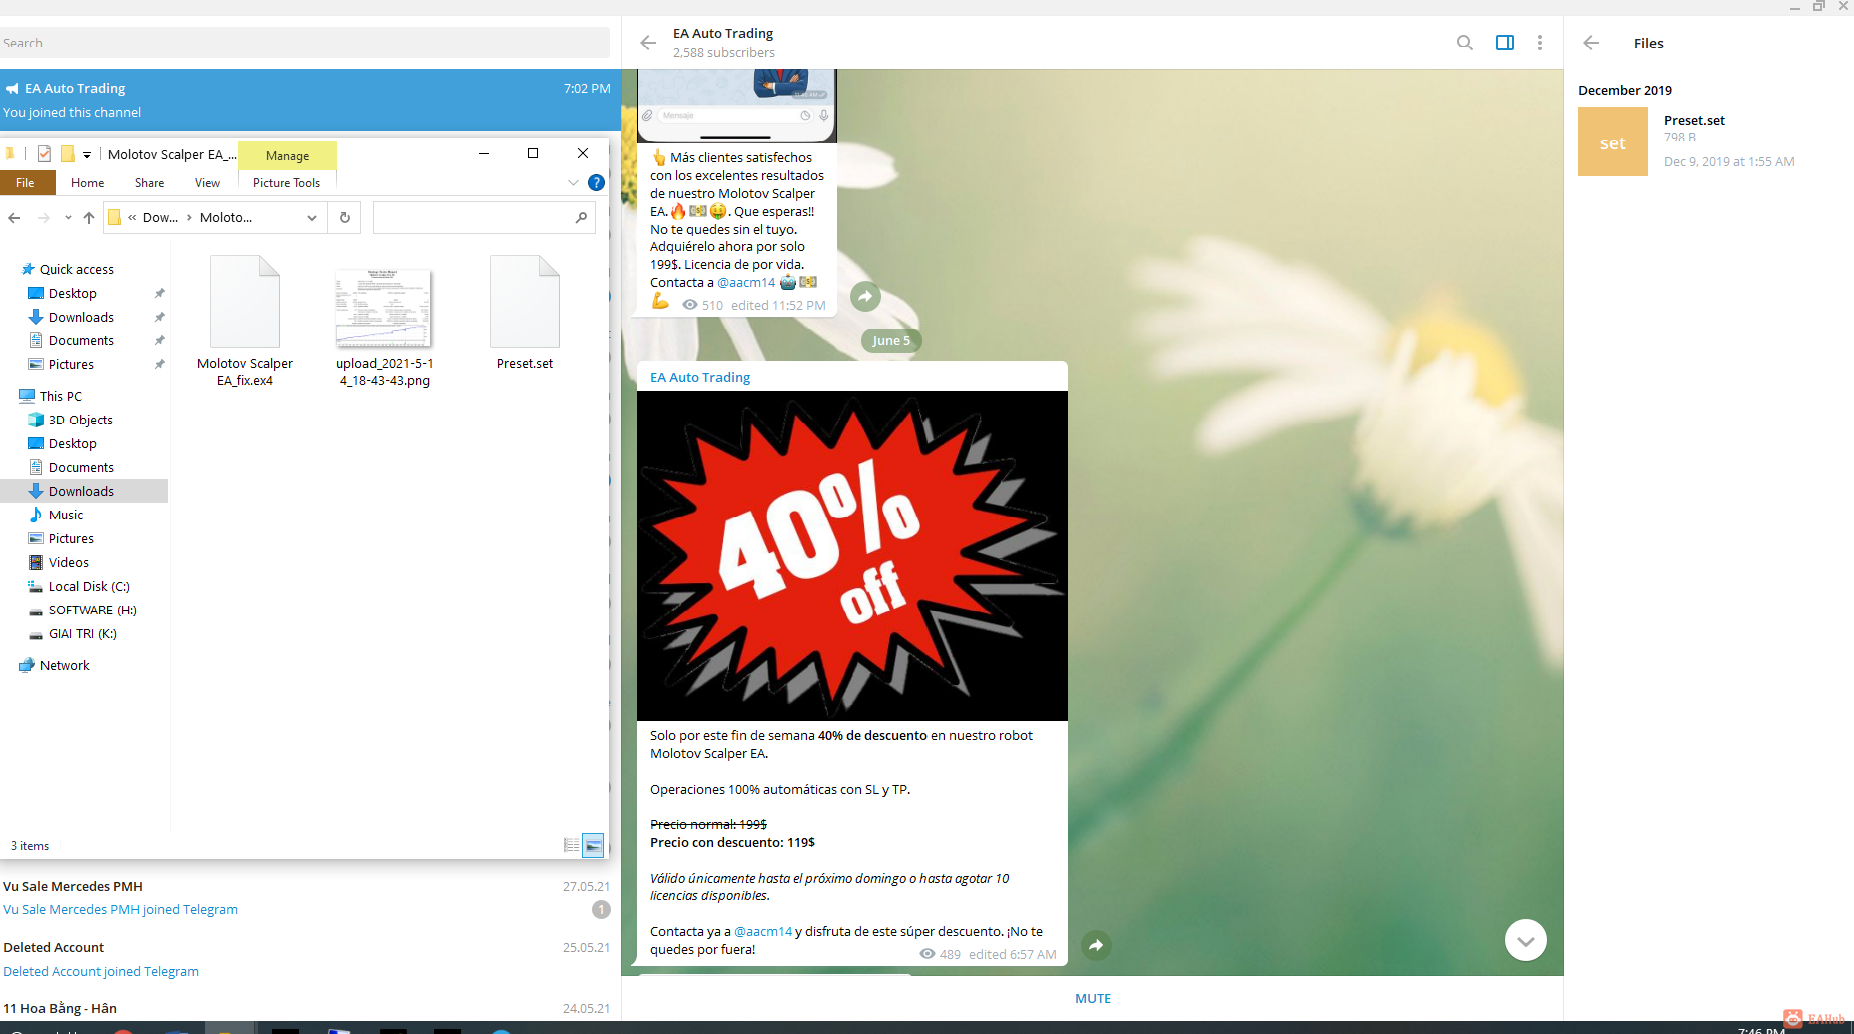Jump to the latest message in chat
This screenshot has height=1034, width=1854.
click(1526, 940)
